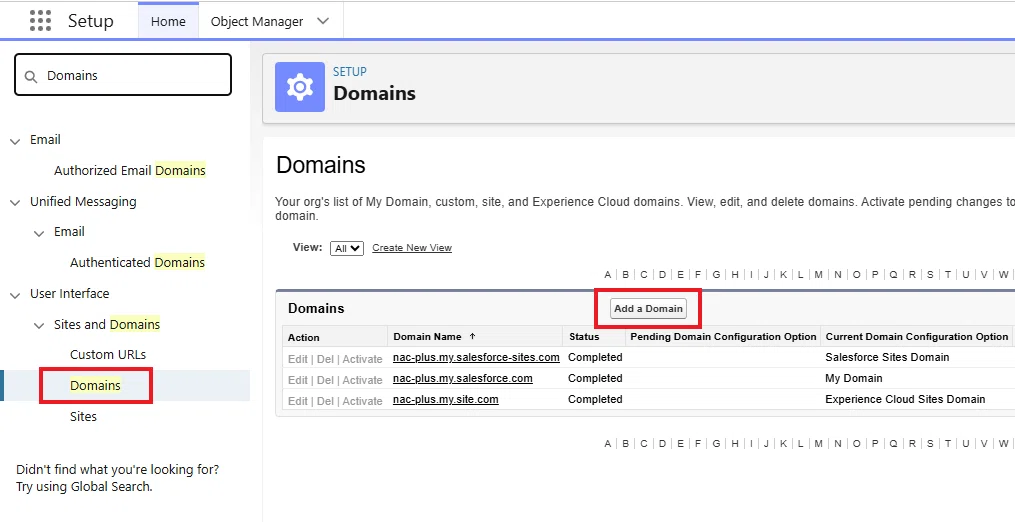Click Edit for nac-plus.my.site.com row
1015x522 pixels.
(298, 401)
